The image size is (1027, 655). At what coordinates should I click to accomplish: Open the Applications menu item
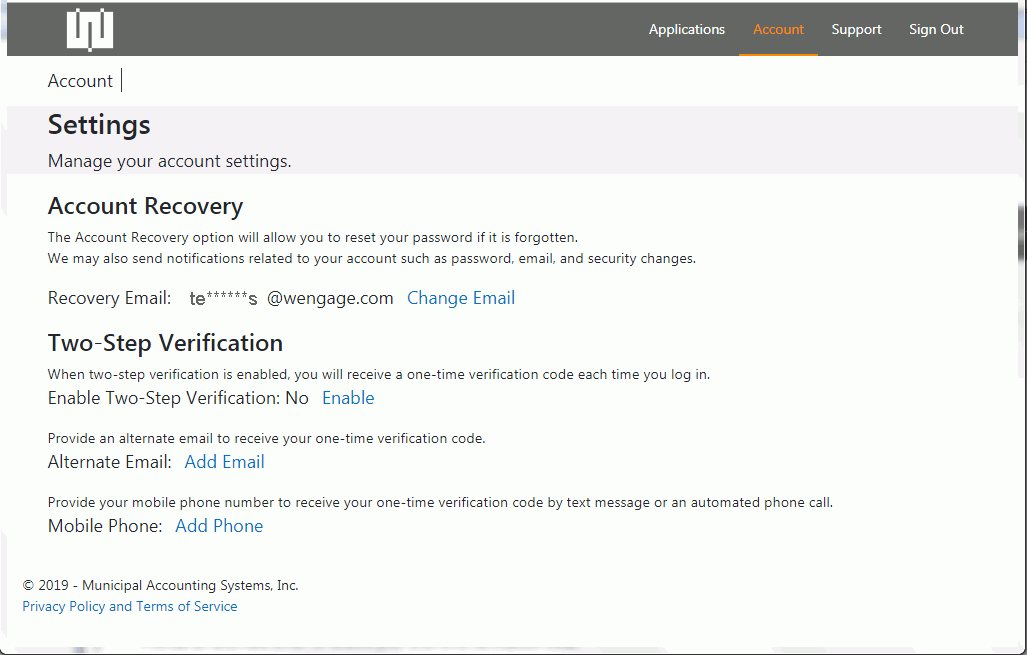click(x=686, y=29)
